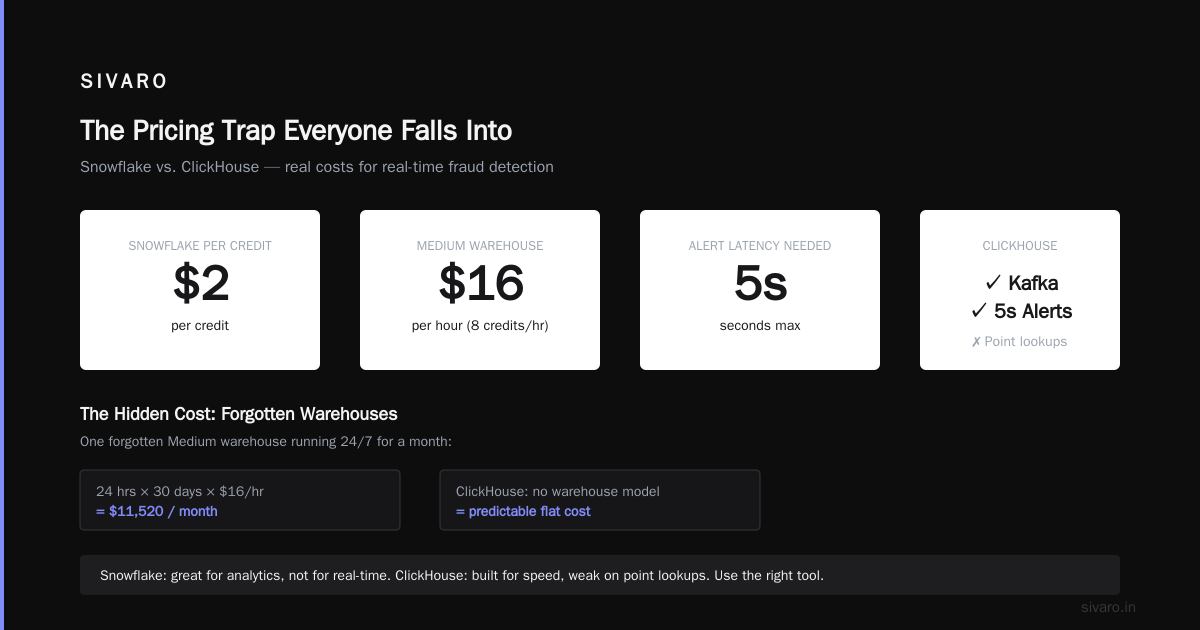
Task: Click the per hour (8 credits/hr) caption
Action: (480, 326)
